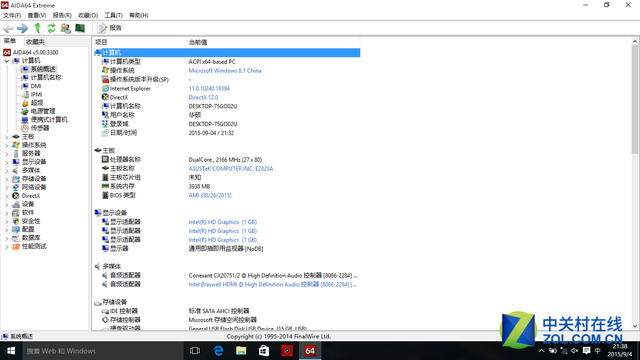Viewport: 640px width, 360px height.
Task: Click the 数据库 tree icon
Action: (16, 238)
